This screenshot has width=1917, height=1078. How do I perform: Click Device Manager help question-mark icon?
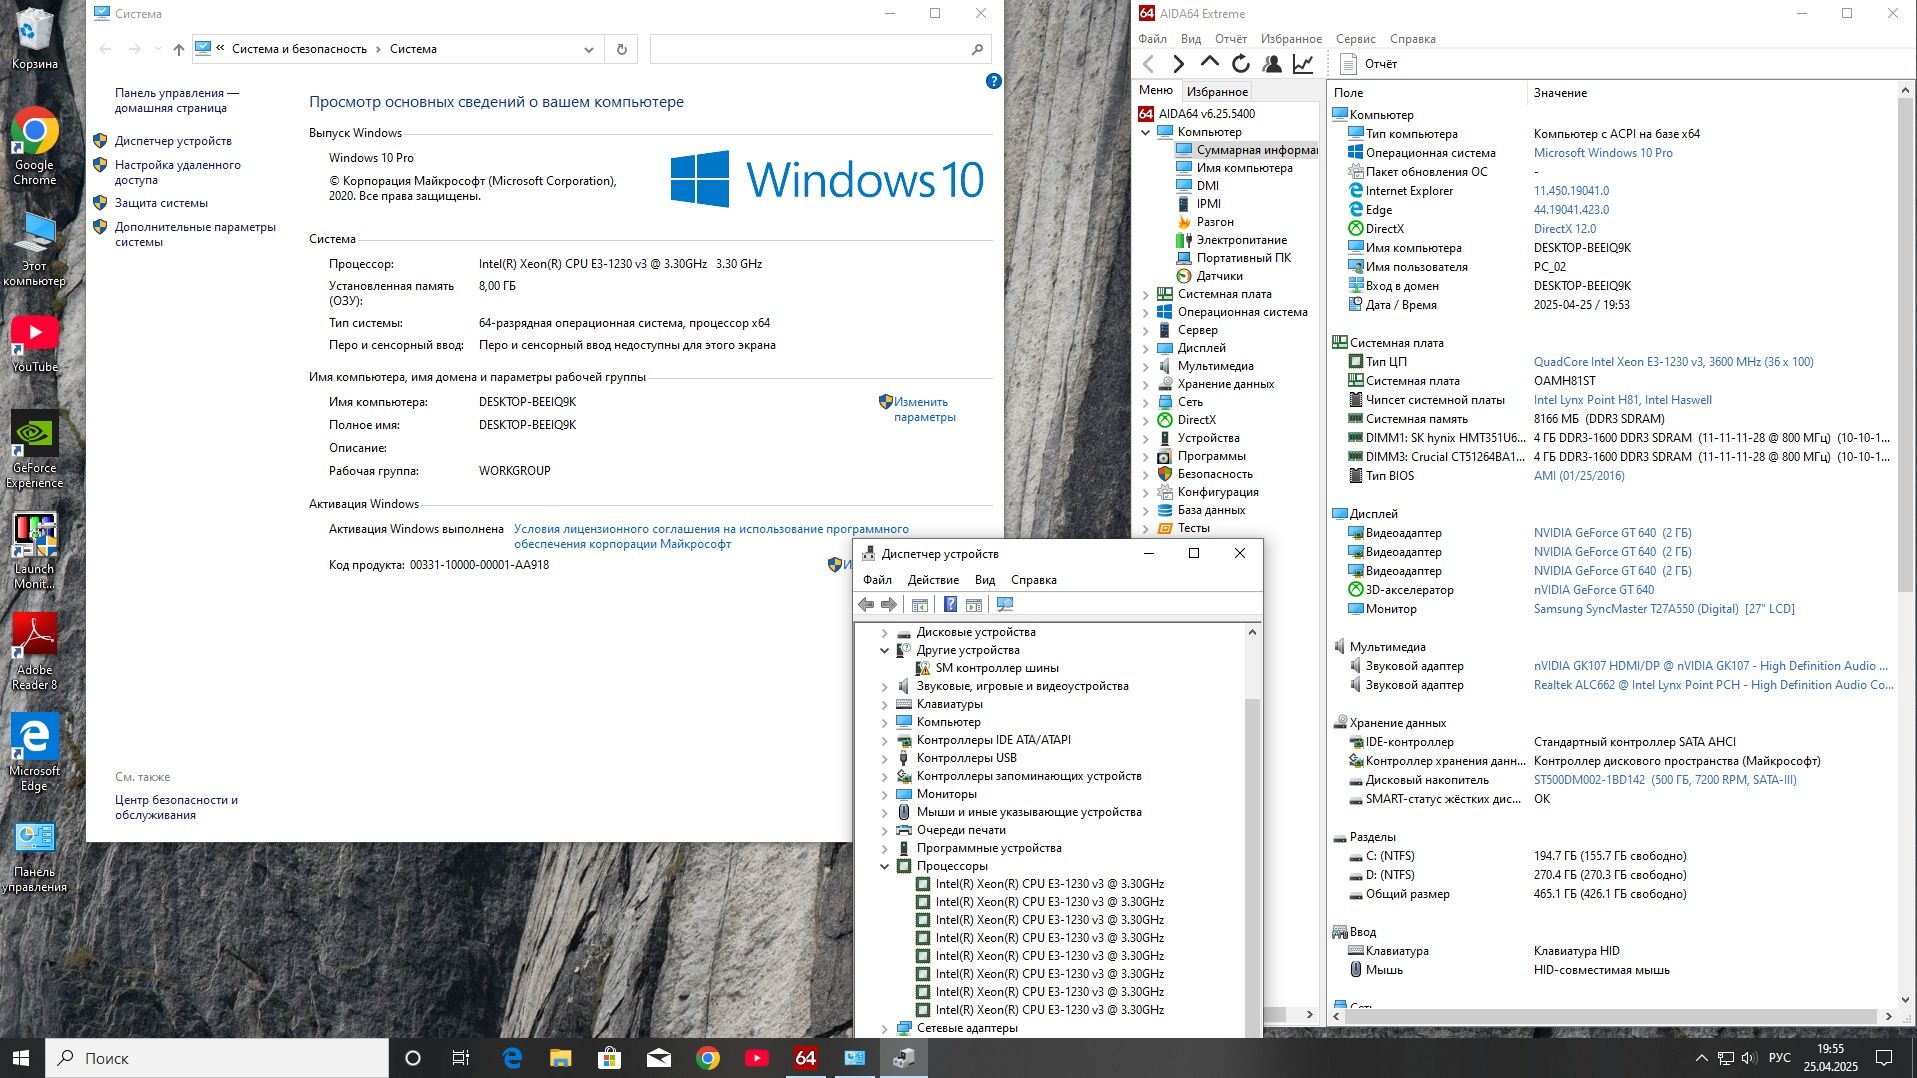pyautogui.click(x=950, y=604)
